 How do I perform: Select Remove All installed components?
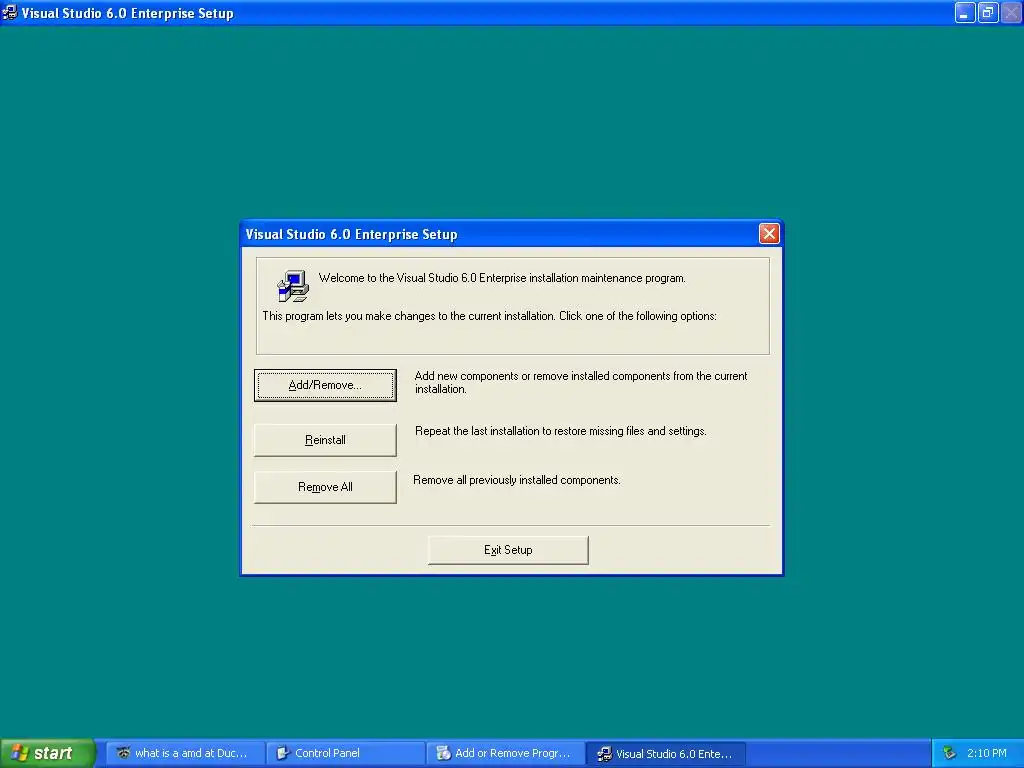[325, 487]
